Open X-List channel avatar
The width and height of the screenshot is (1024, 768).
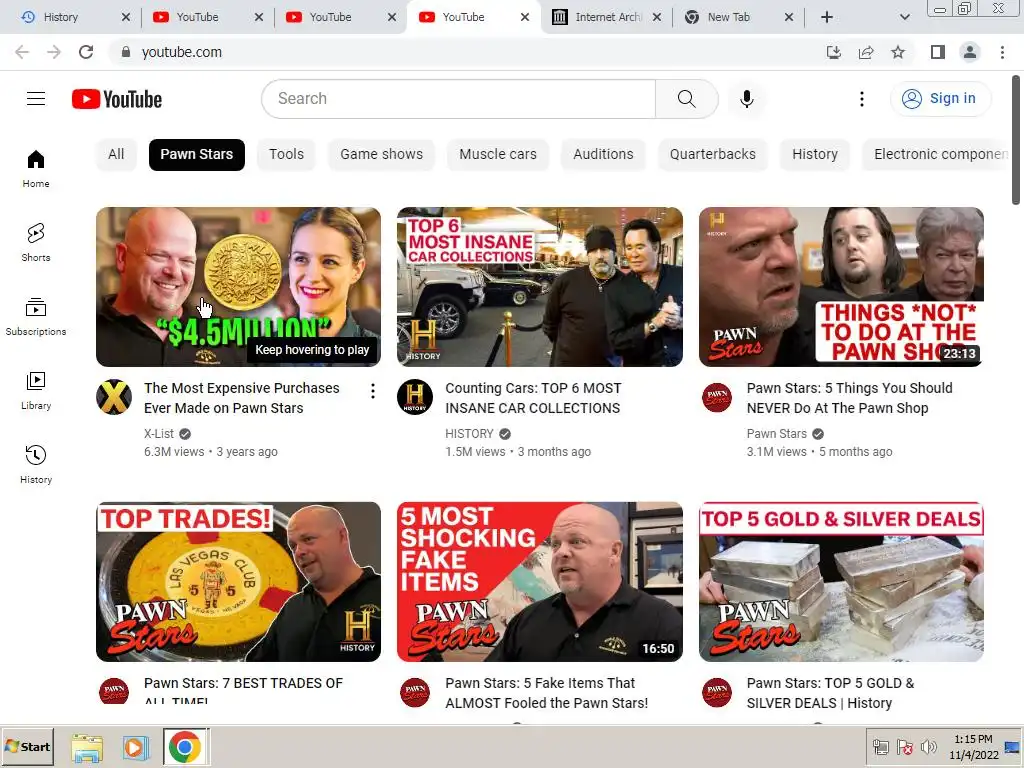pos(114,397)
